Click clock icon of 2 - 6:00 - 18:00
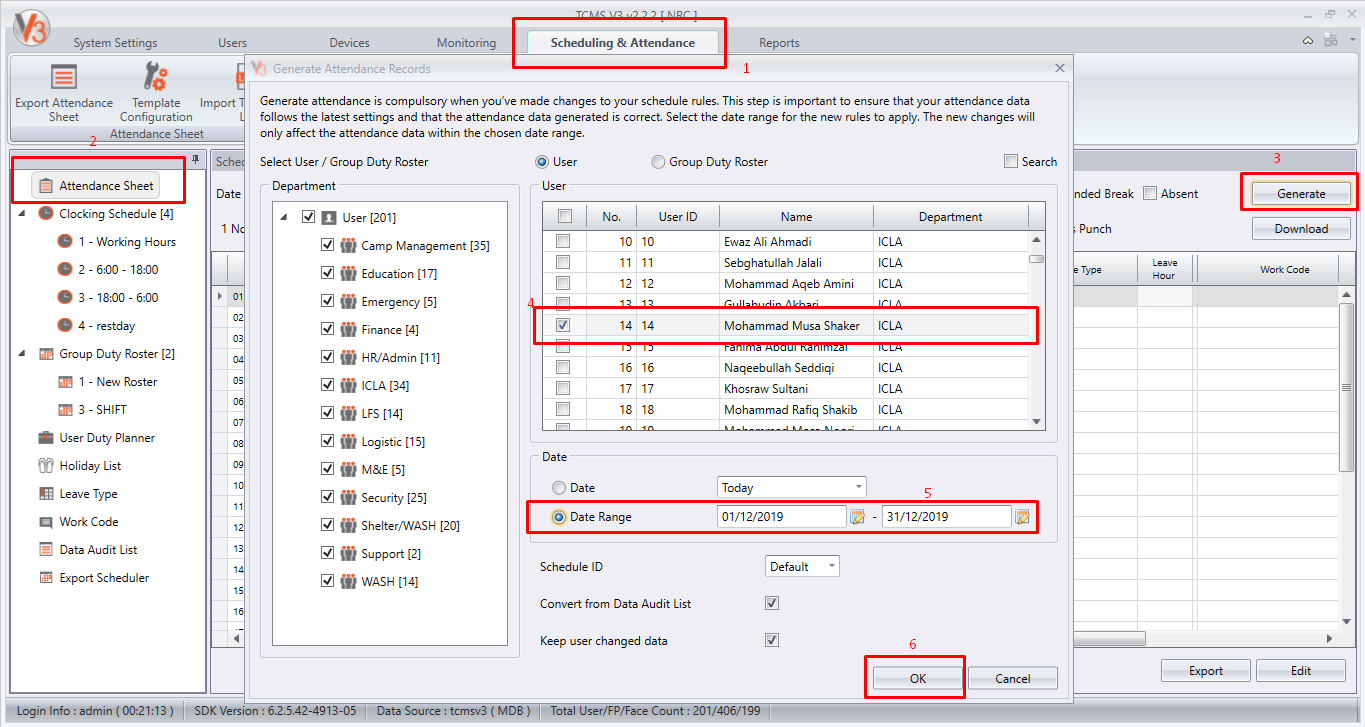 pyautogui.click(x=65, y=269)
